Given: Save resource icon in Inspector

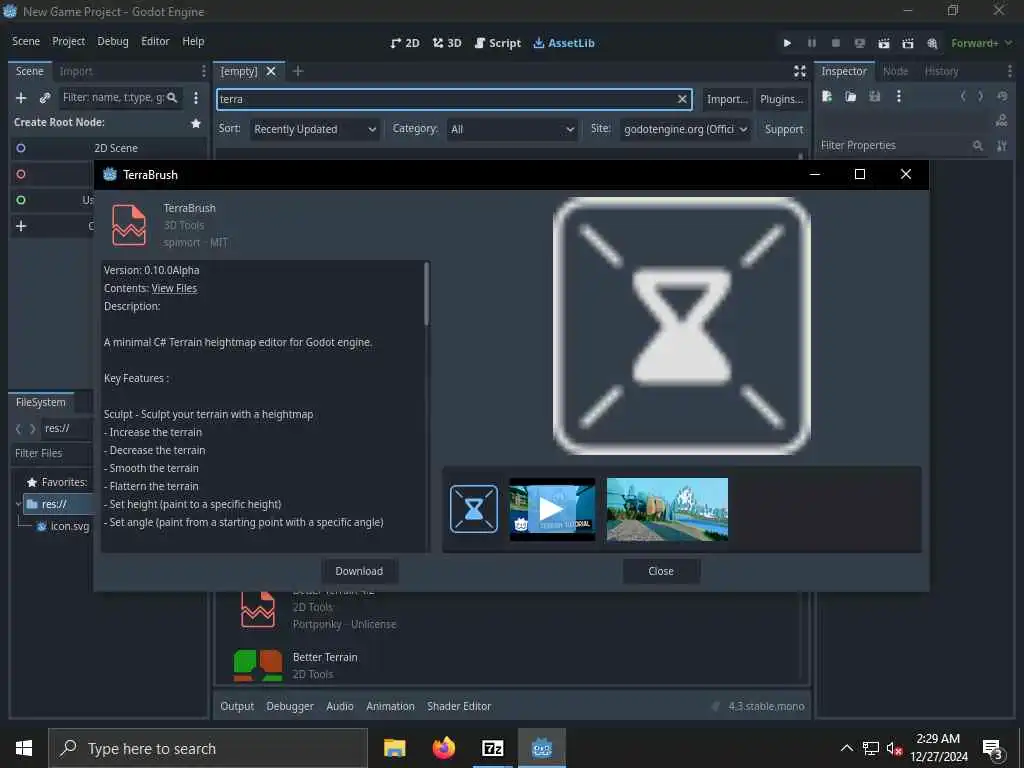Looking at the screenshot, I should tap(874, 97).
